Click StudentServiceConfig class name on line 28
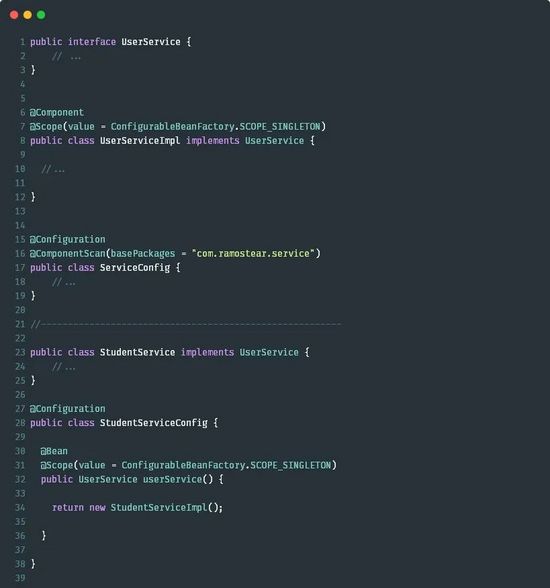The height and width of the screenshot is (588, 550). [x=153, y=423]
